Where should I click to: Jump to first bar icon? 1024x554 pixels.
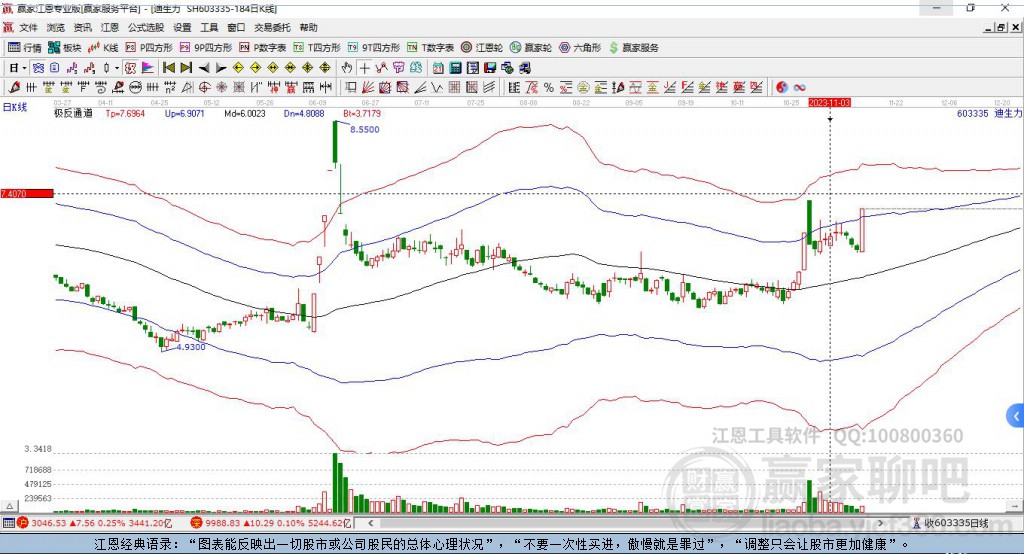tap(168, 68)
